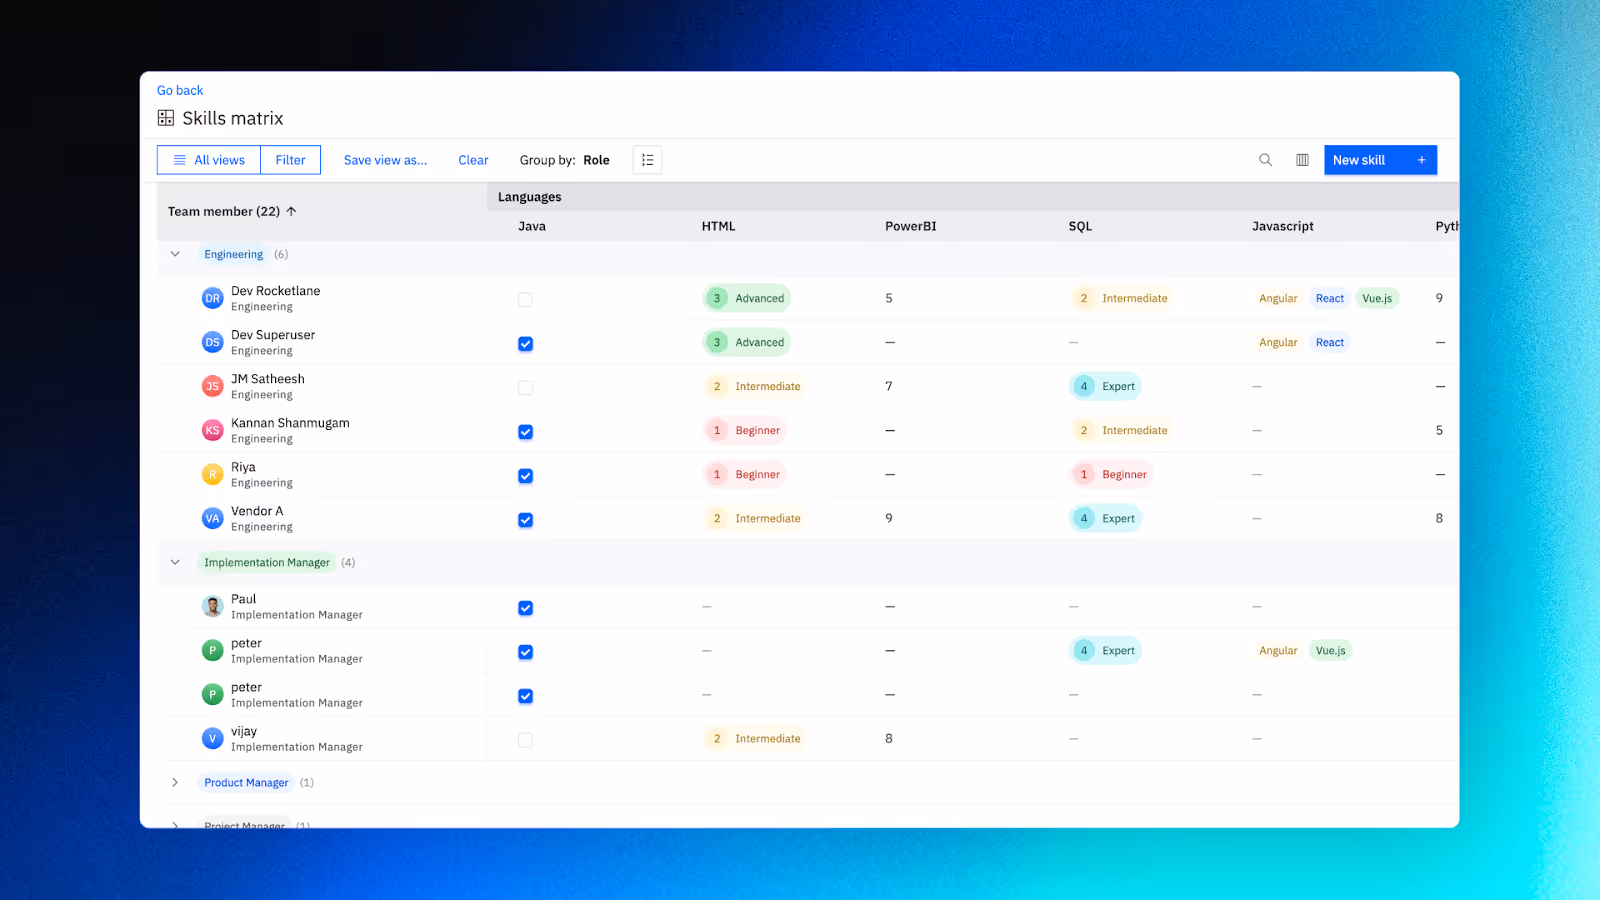
Task: Click Kannan Shanmugam's Beginner HTML badge
Action: [744, 430]
